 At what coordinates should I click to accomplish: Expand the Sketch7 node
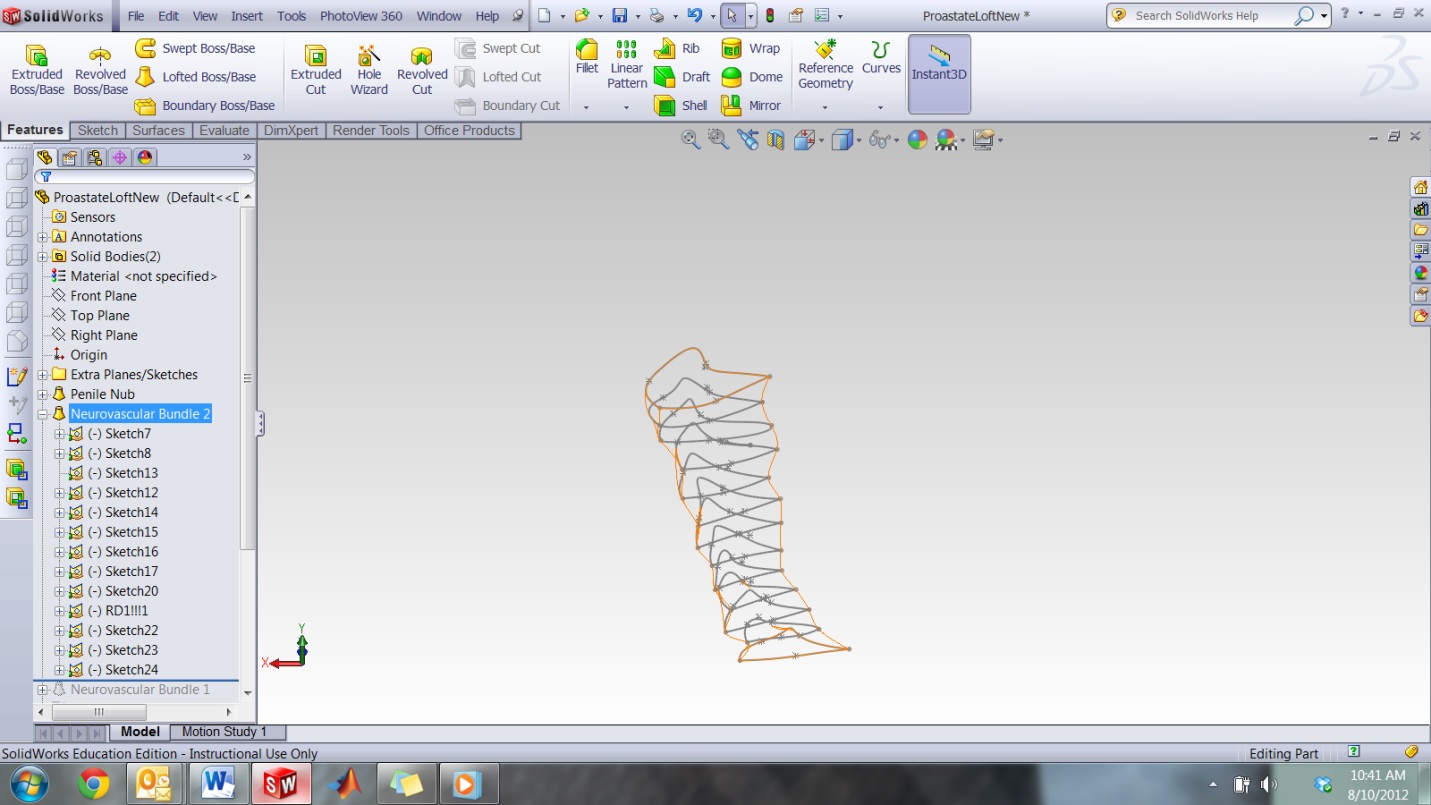(x=59, y=434)
